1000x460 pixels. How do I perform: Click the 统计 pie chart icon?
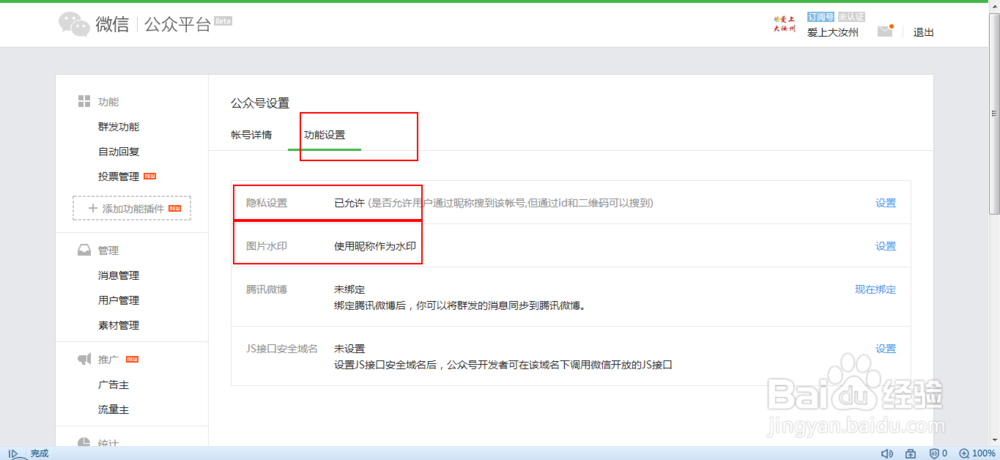click(84, 442)
